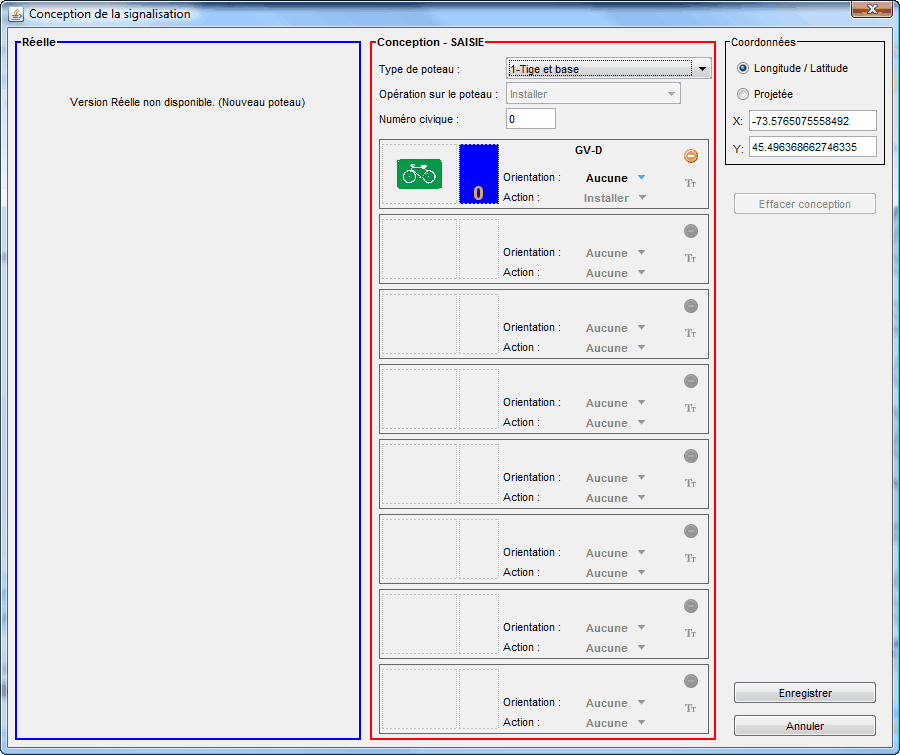This screenshot has height=755, width=900.
Task: Remove the GV-D sign with orange minus icon
Action: (x=690, y=156)
